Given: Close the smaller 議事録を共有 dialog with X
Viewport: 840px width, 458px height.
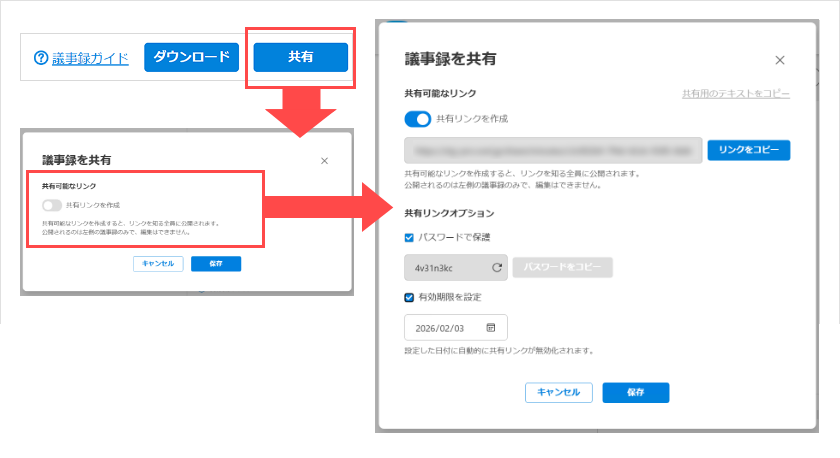Looking at the screenshot, I should (x=324, y=161).
